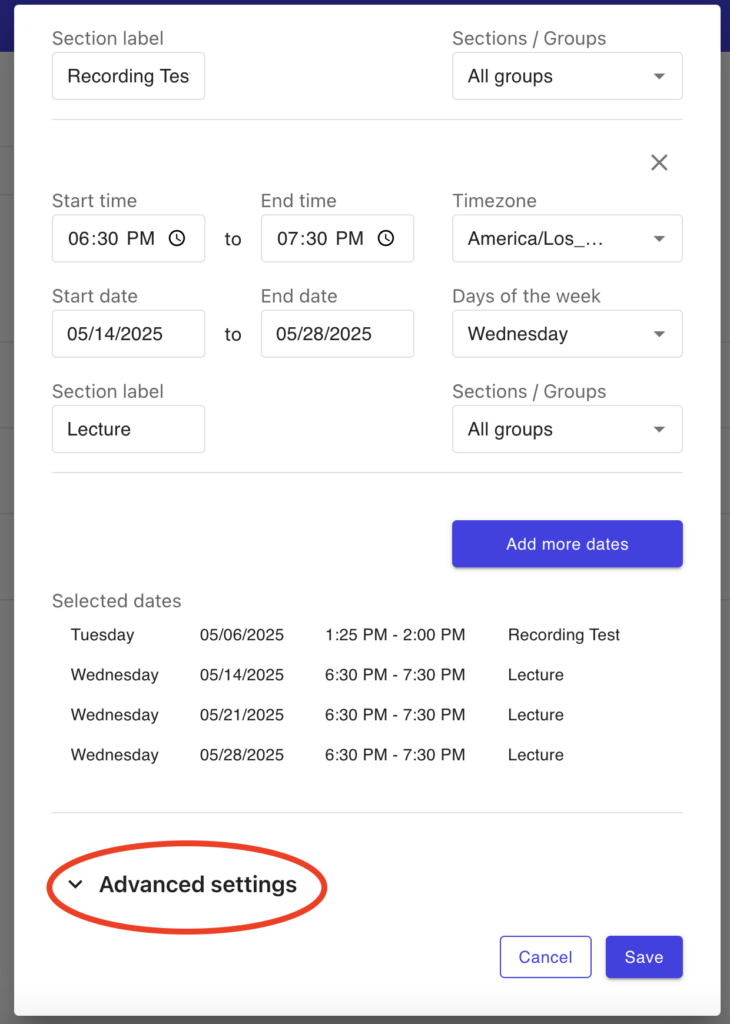Select the Tuesday 05/06/2025 Recording Test row
The height and width of the screenshot is (1024, 730).
point(345,635)
